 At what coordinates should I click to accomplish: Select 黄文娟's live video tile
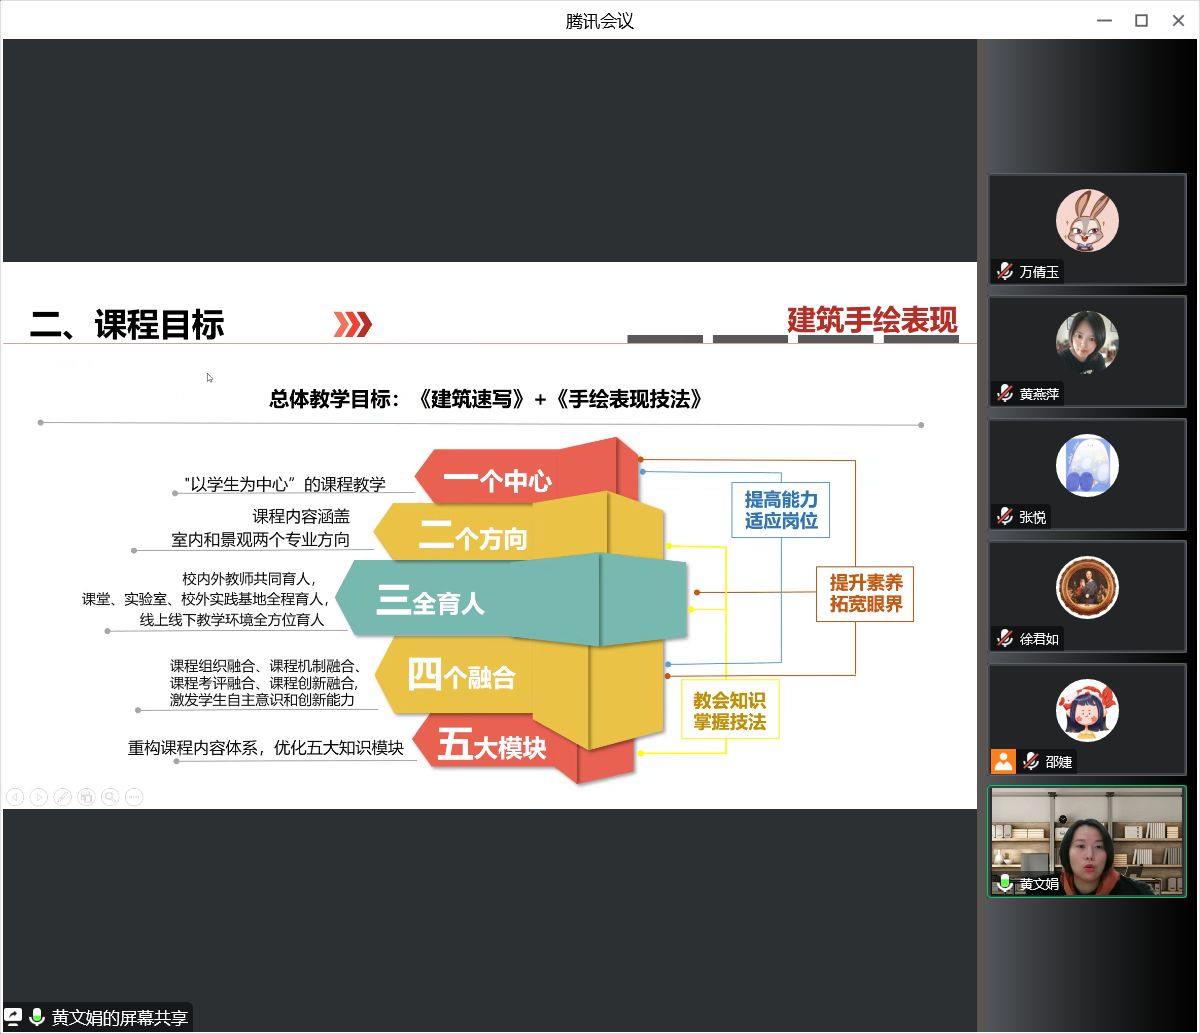click(1087, 842)
